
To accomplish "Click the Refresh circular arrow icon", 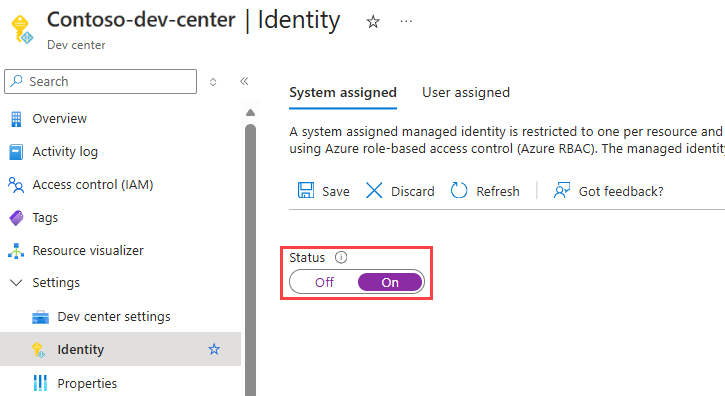I will click(459, 190).
